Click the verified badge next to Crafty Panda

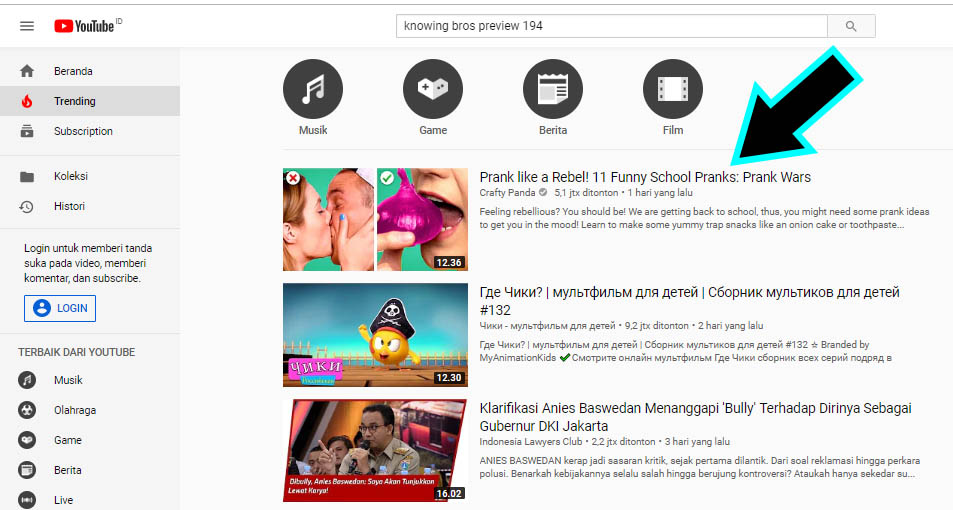tap(543, 193)
